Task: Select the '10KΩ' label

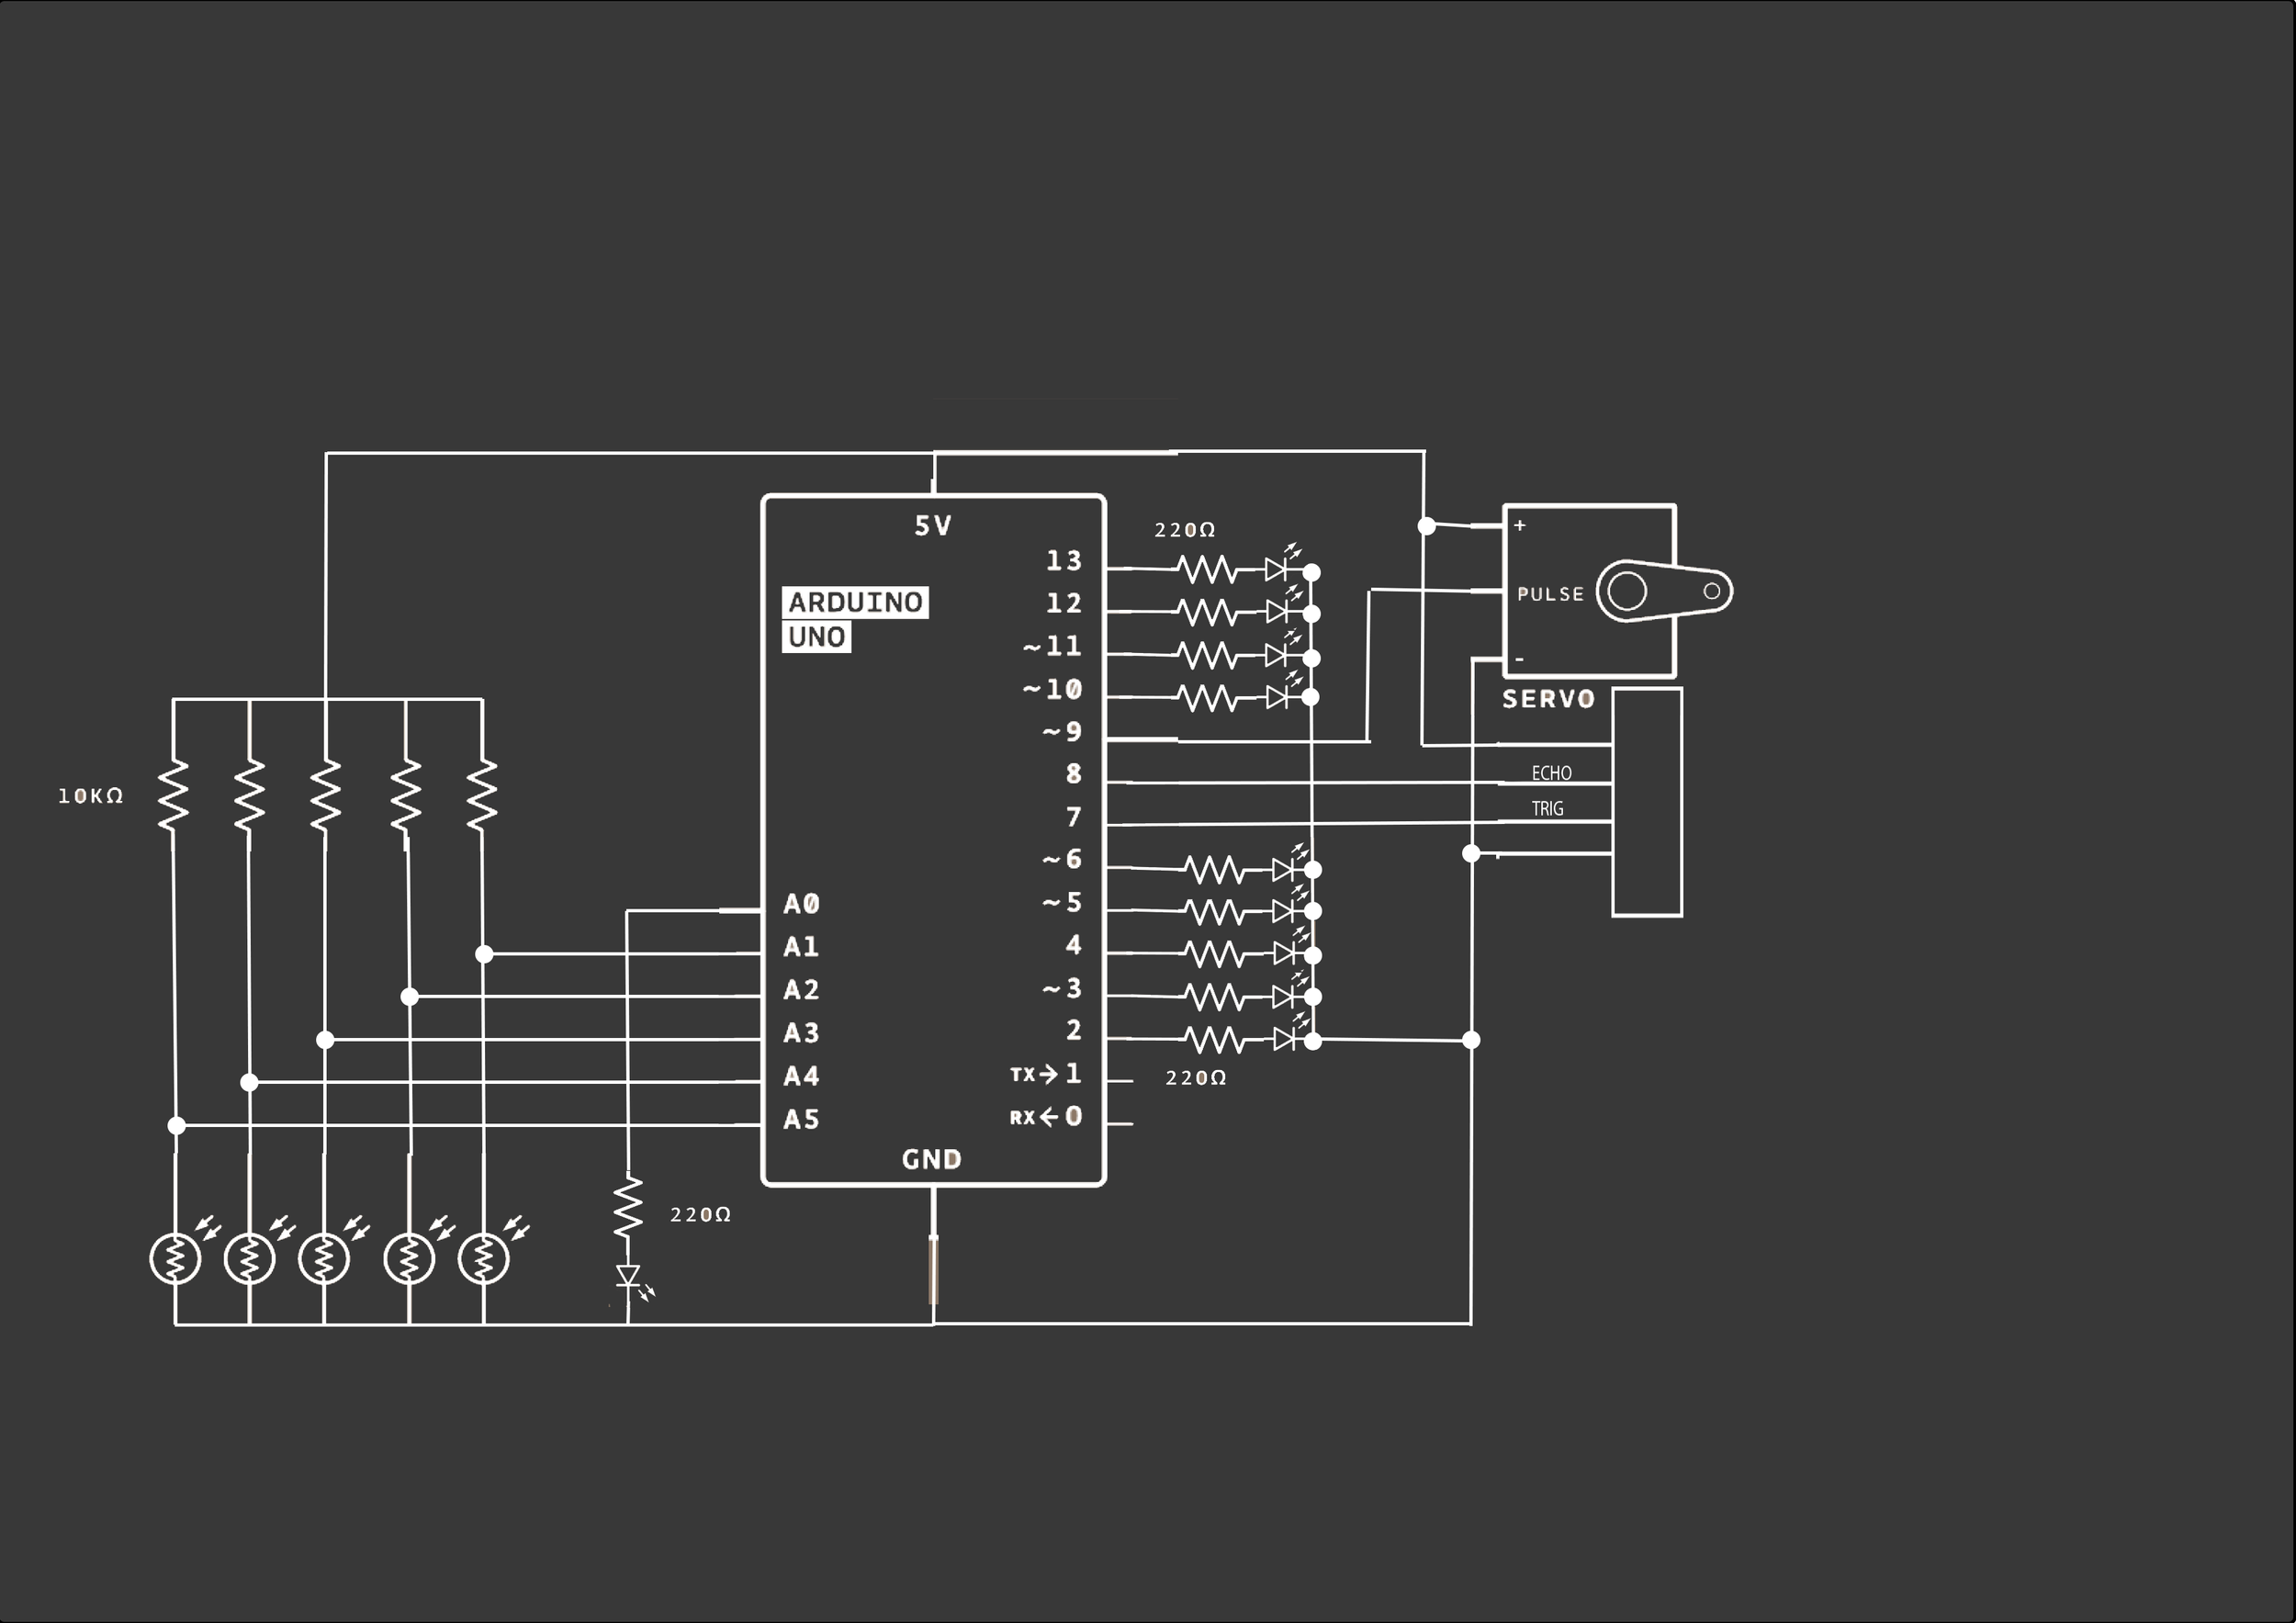Action: coord(91,796)
